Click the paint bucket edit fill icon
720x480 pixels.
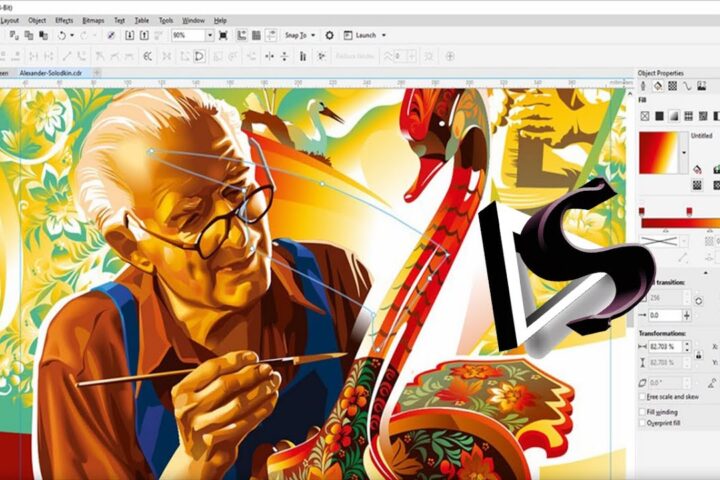tap(697, 169)
